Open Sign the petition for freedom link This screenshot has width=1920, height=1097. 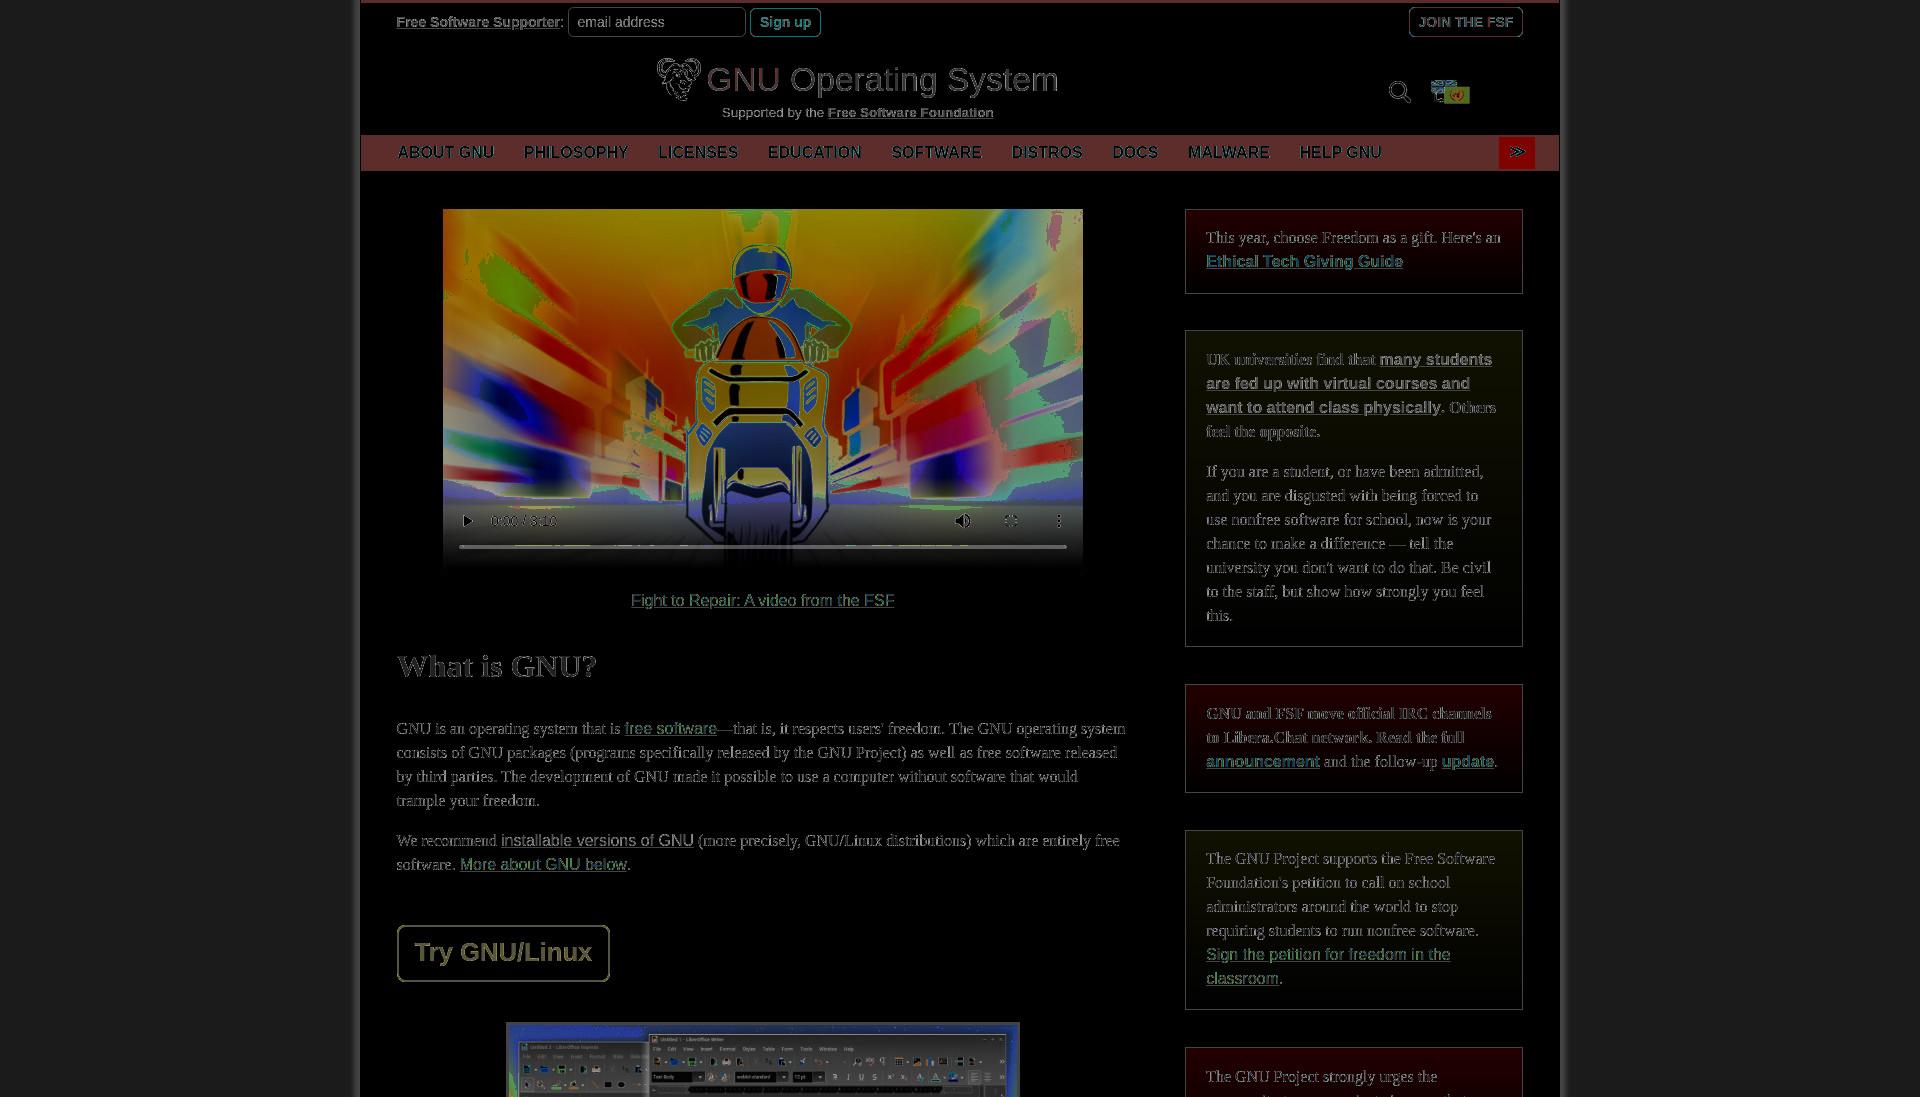pyautogui.click(x=1328, y=967)
